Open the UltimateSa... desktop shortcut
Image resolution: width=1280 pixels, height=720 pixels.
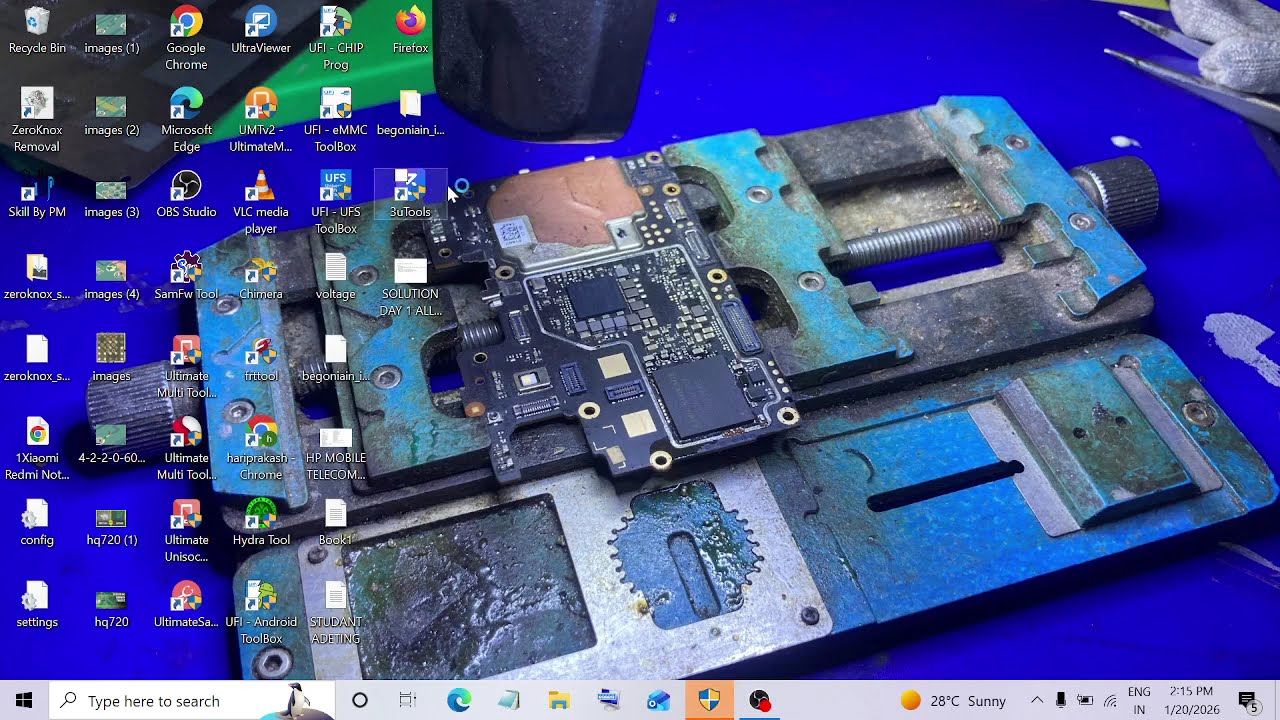(186, 604)
